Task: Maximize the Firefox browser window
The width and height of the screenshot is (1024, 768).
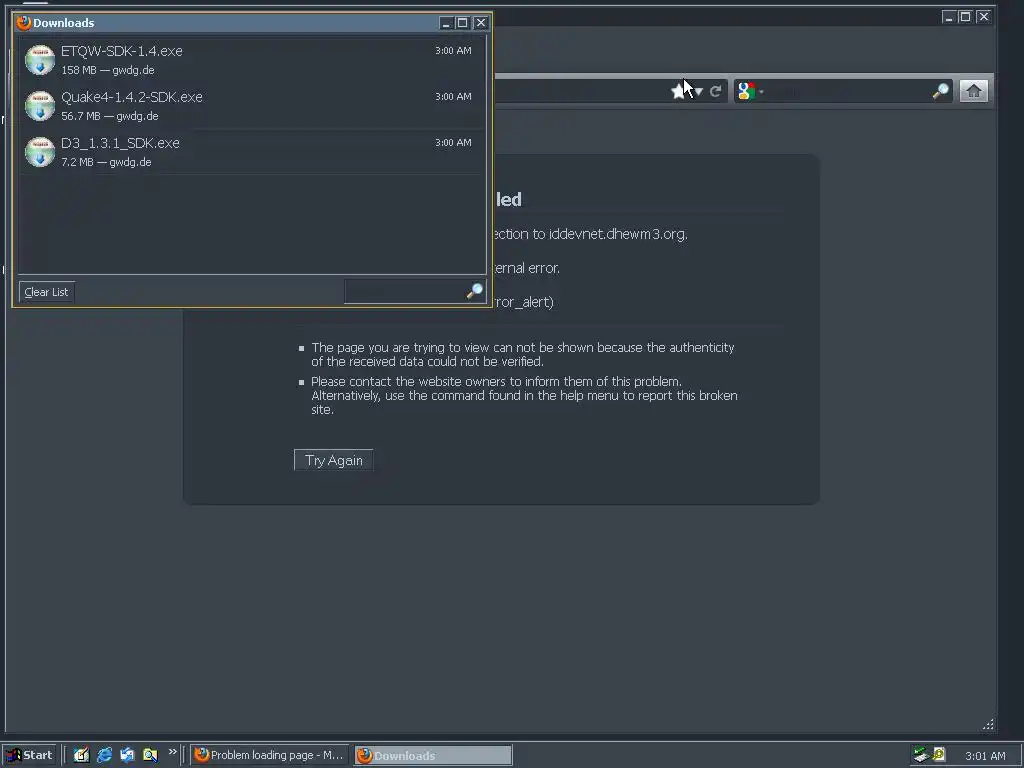Action: click(x=965, y=17)
